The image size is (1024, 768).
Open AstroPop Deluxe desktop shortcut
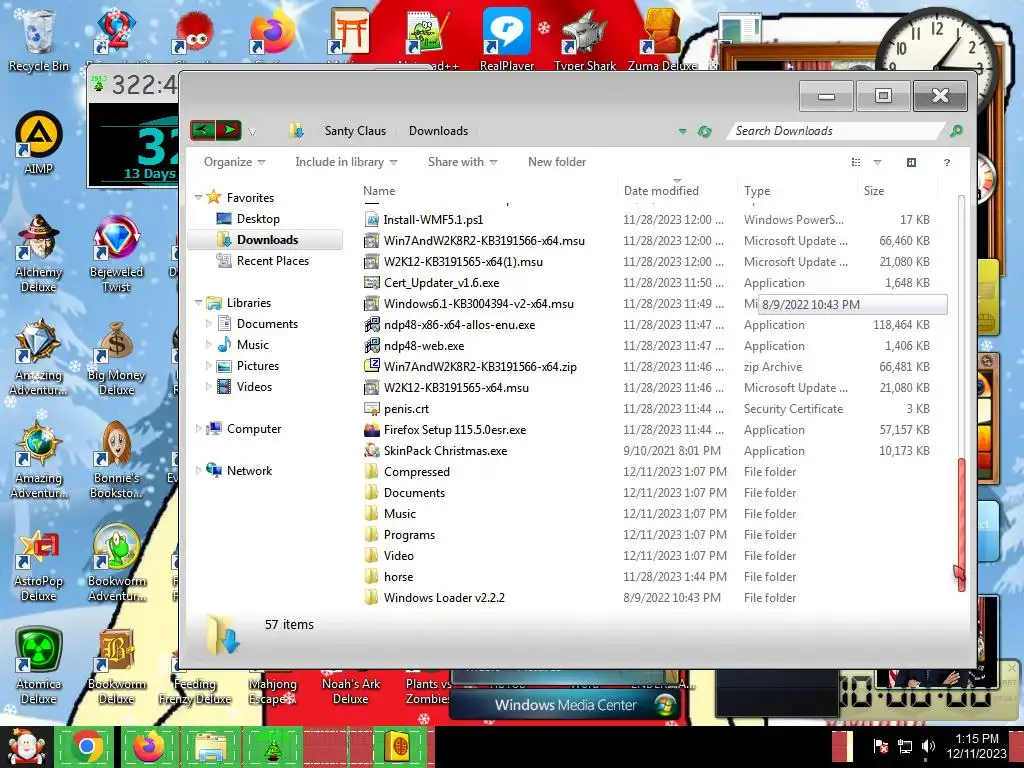coord(39,564)
